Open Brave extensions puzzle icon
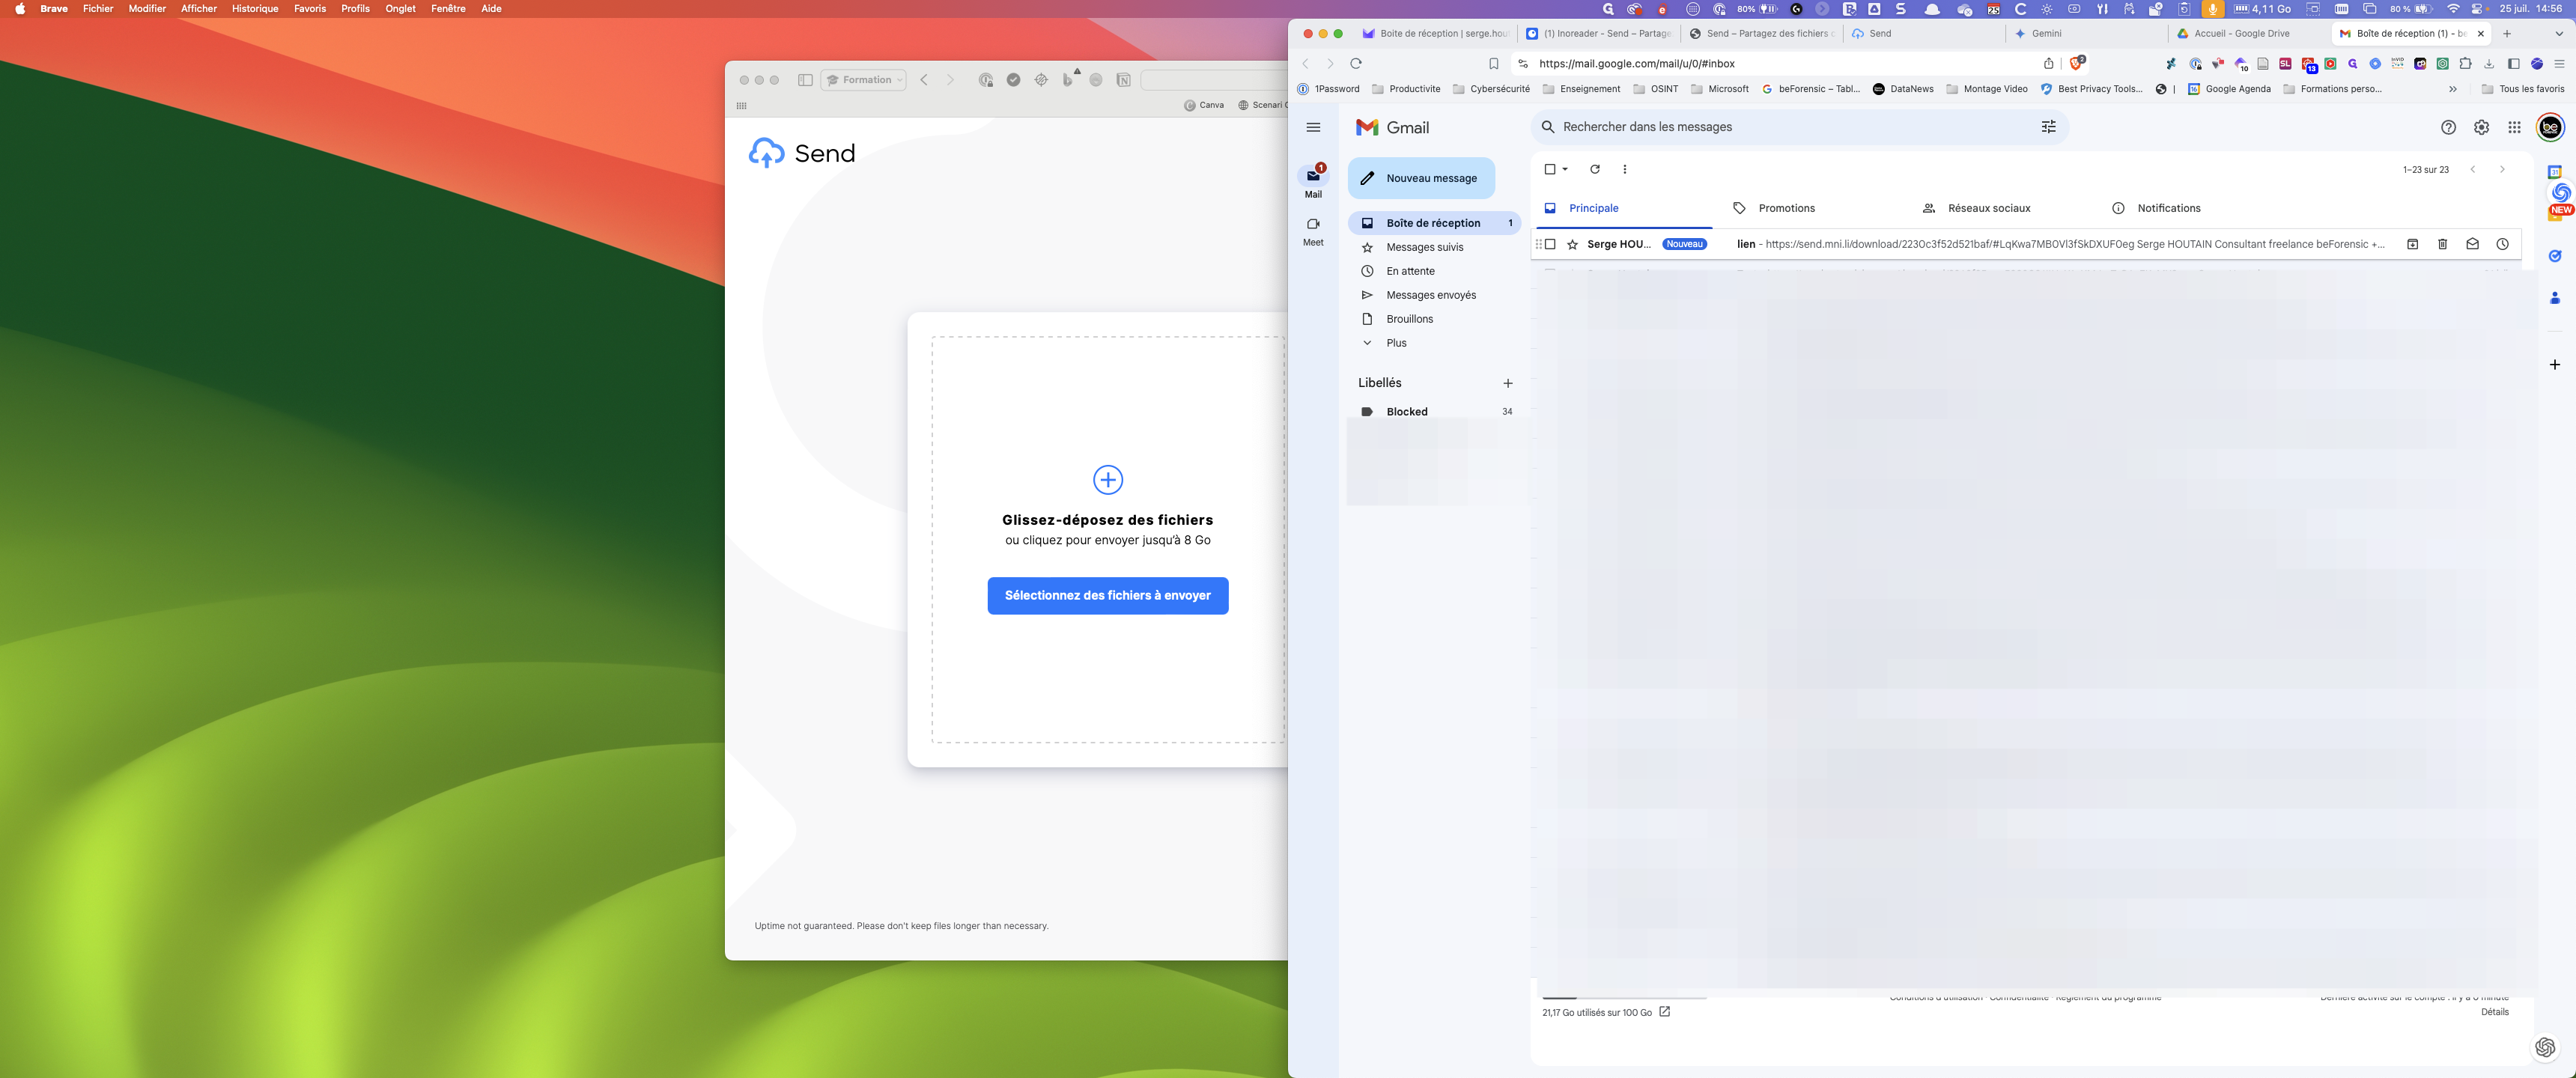The width and height of the screenshot is (2576, 1078). [2465, 63]
